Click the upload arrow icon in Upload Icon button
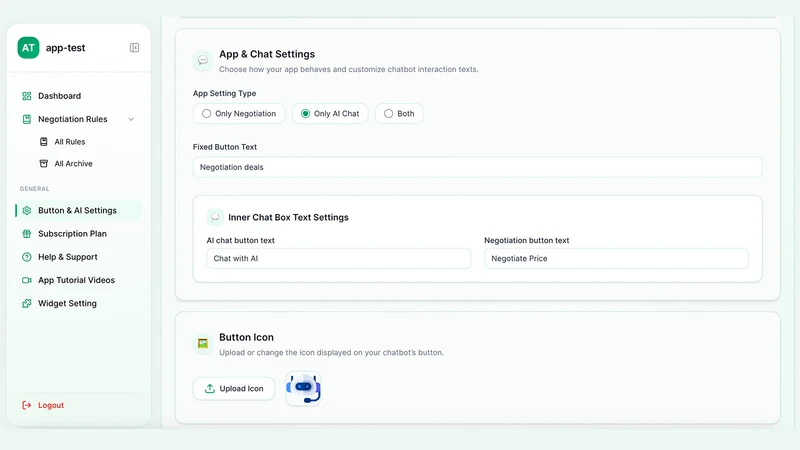Image resolution: width=800 pixels, height=450 pixels. pos(210,389)
